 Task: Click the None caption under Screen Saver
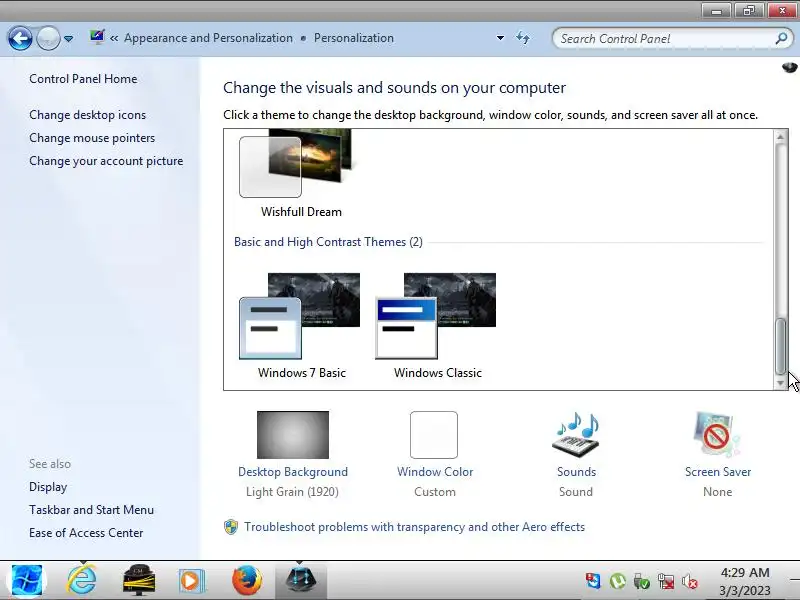click(717, 492)
